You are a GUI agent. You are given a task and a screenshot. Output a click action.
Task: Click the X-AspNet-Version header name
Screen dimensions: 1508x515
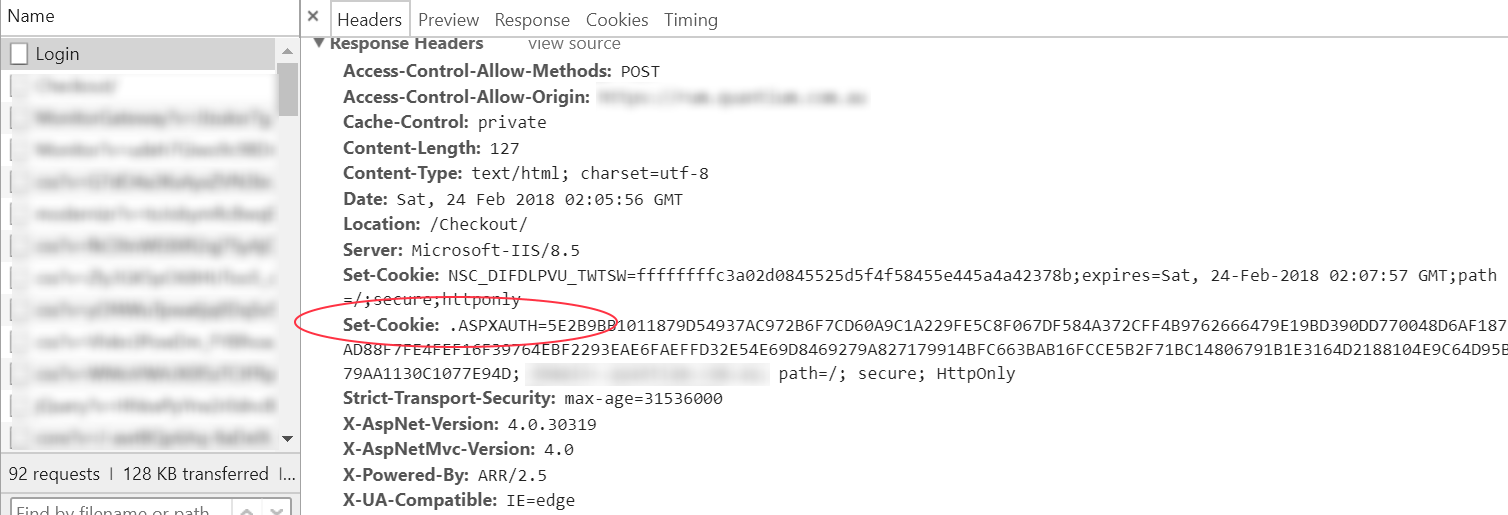[420, 424]
